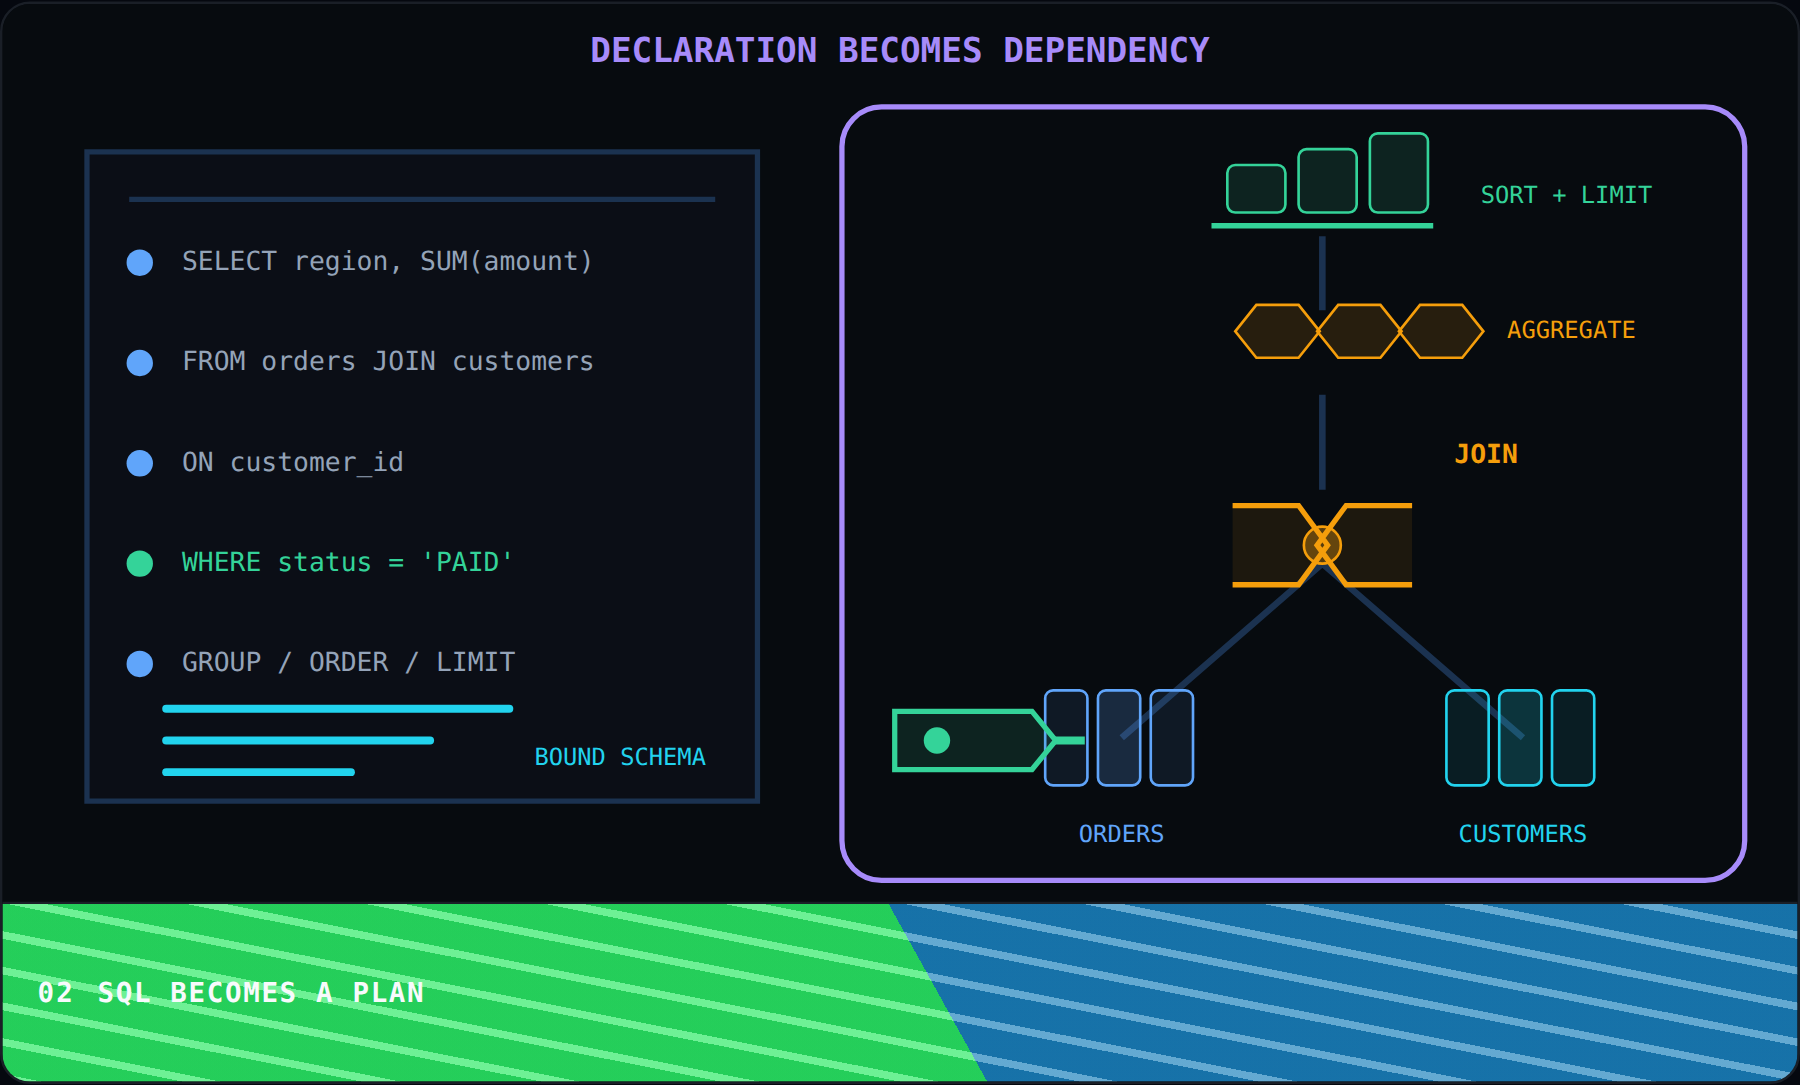Screen dimensions: 1800x1085
Task: Click the orange Join node icon
Action: (x=1322, y=545)
